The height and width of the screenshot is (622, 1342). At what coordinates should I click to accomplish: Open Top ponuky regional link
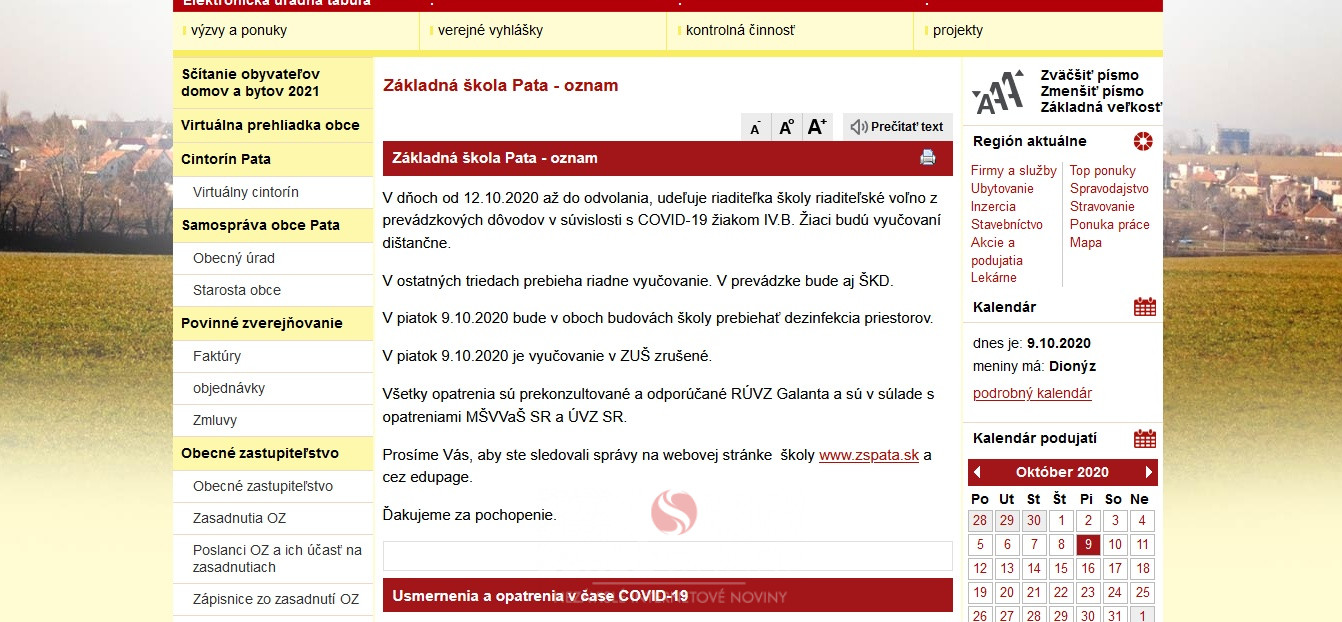tap(1103, 171)
